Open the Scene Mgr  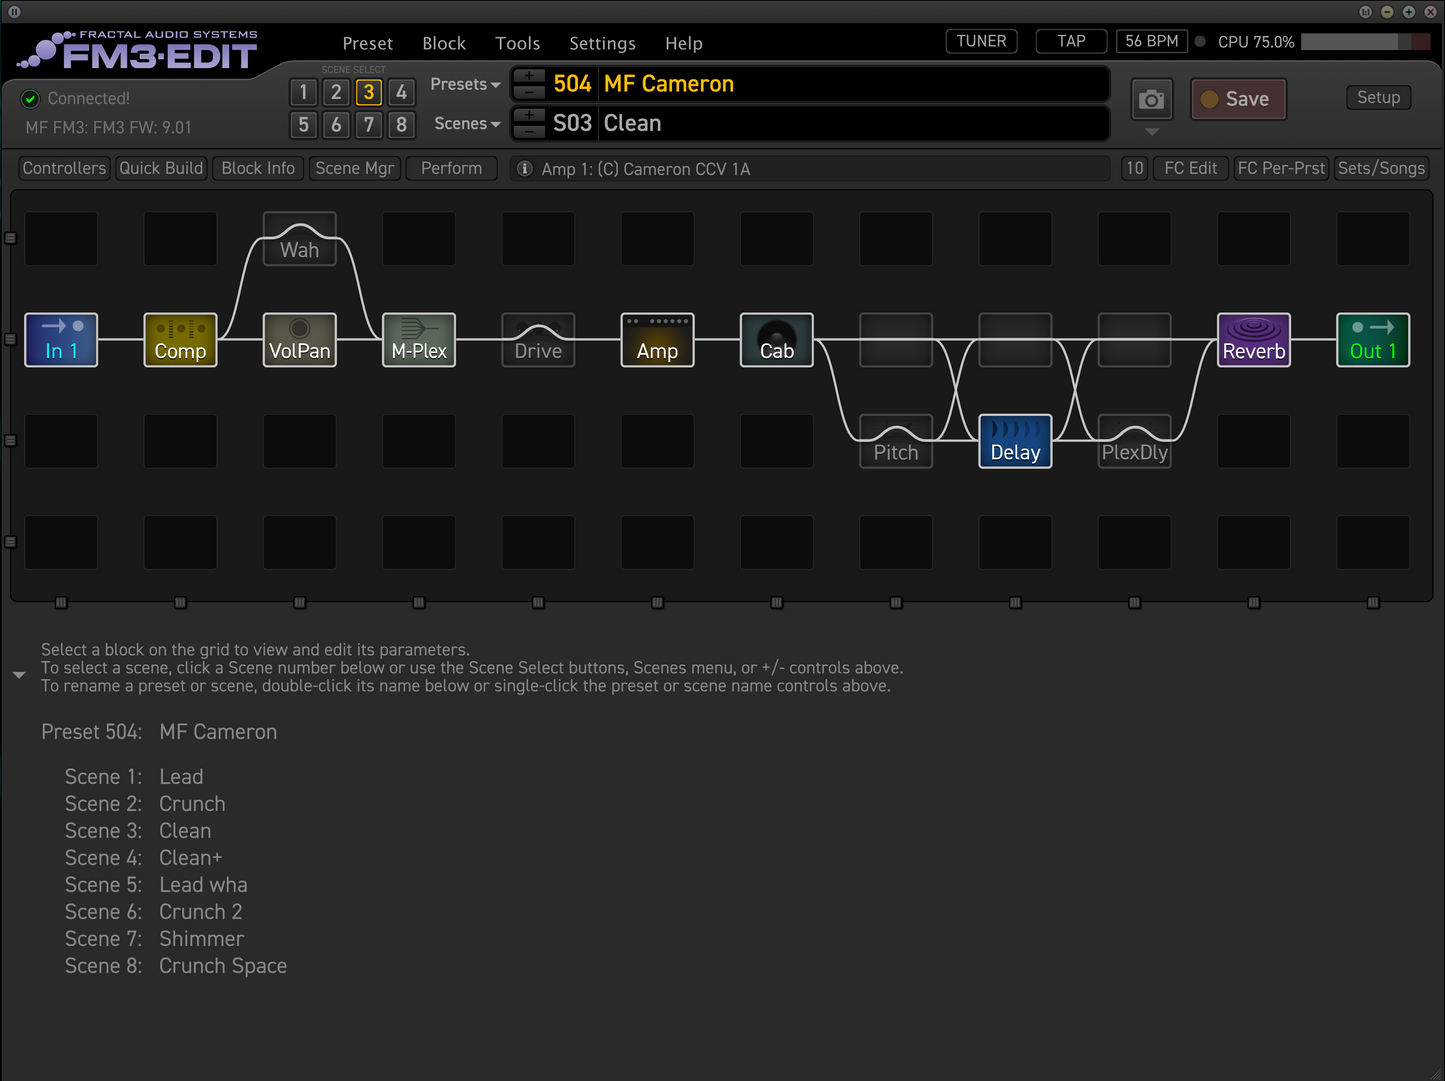355,168
